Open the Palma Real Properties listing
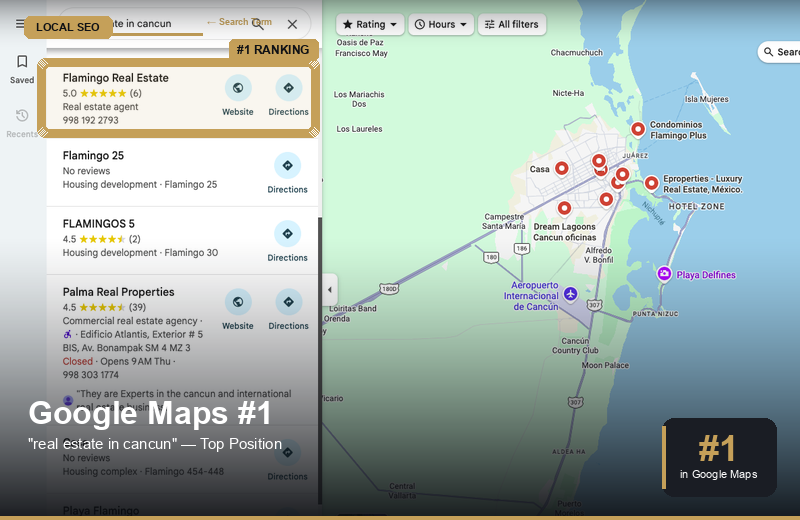 [118, 292]
